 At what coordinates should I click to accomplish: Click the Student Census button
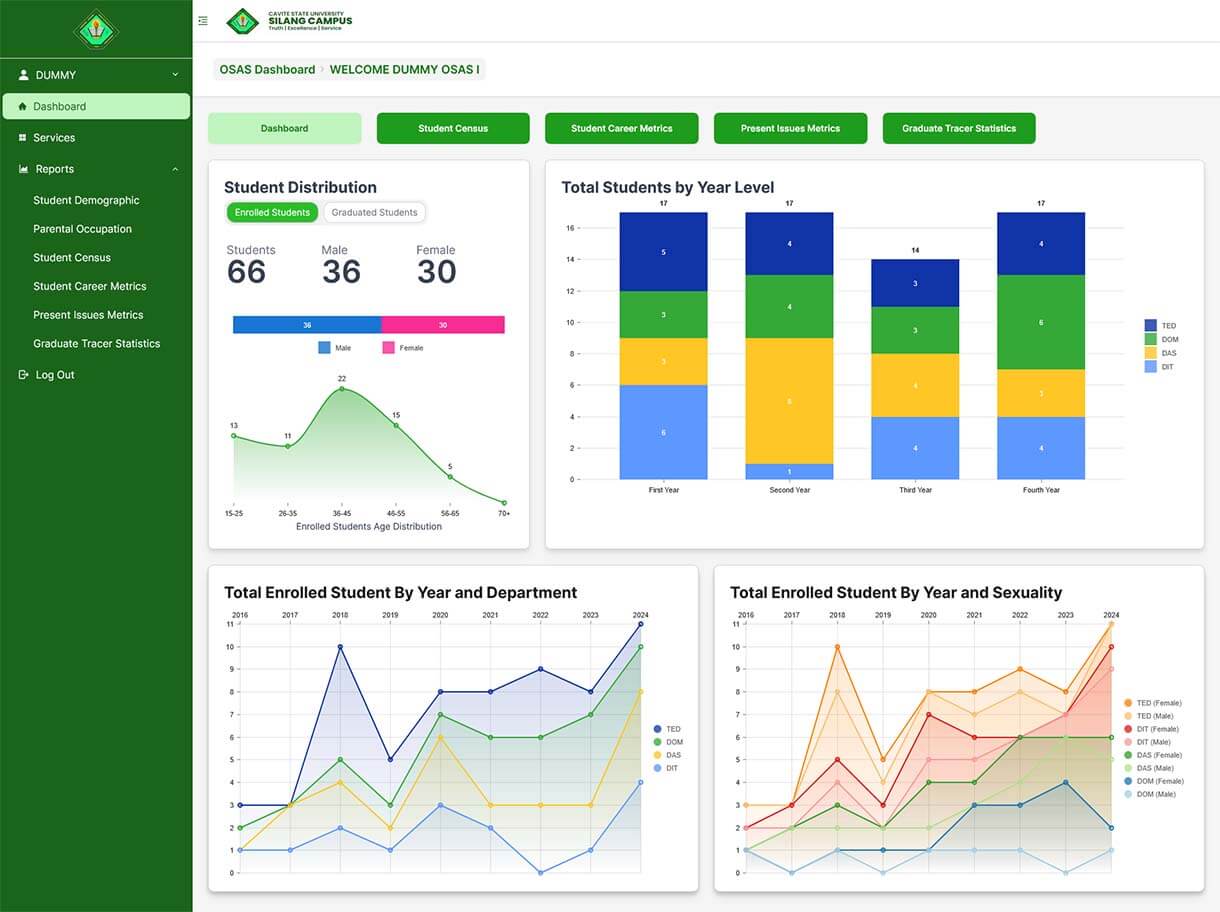[x=452, y=128]
